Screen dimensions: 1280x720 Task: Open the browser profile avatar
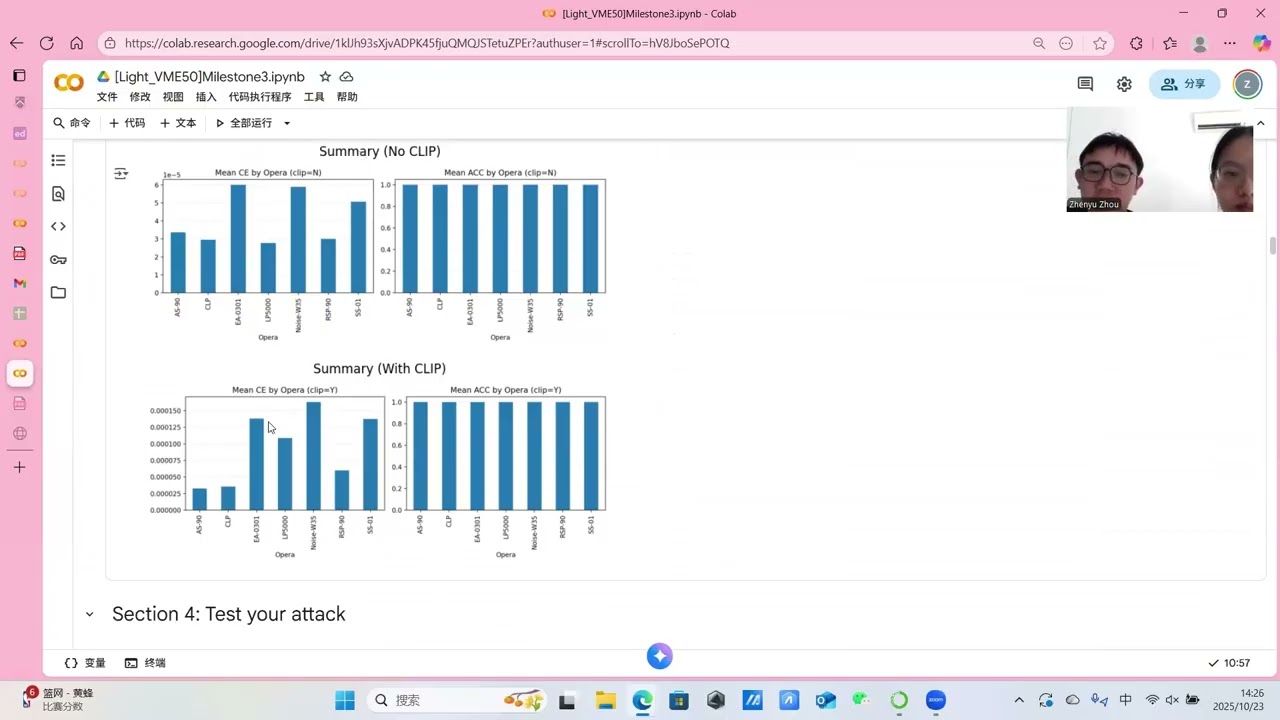pos(1200,43)
